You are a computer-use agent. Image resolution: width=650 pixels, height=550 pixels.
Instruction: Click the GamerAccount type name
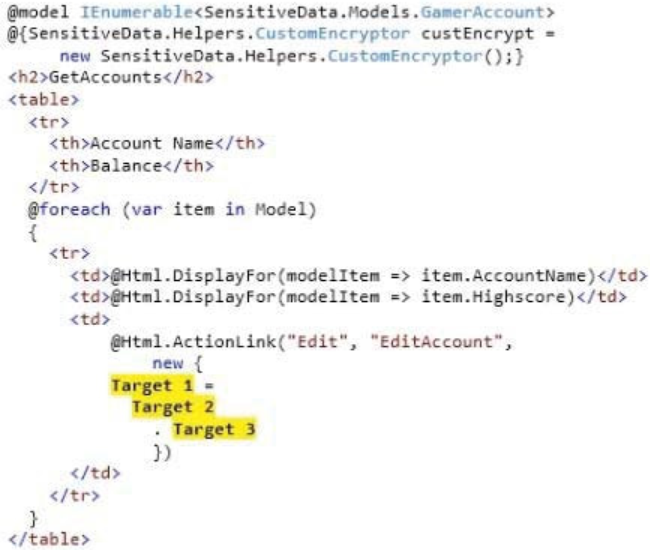[x=483, y=12]
